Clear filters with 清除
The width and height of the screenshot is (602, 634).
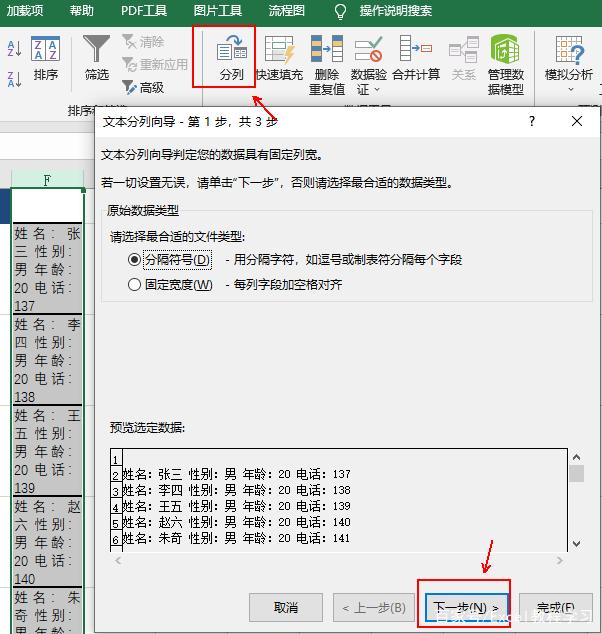pyautogui.click(x=144, y=41)
